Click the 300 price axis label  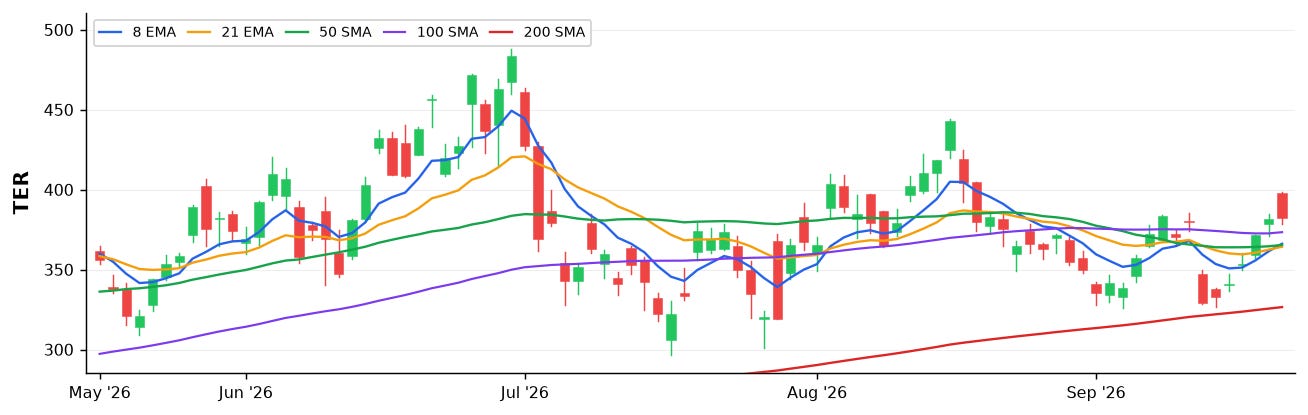point(61,351)
